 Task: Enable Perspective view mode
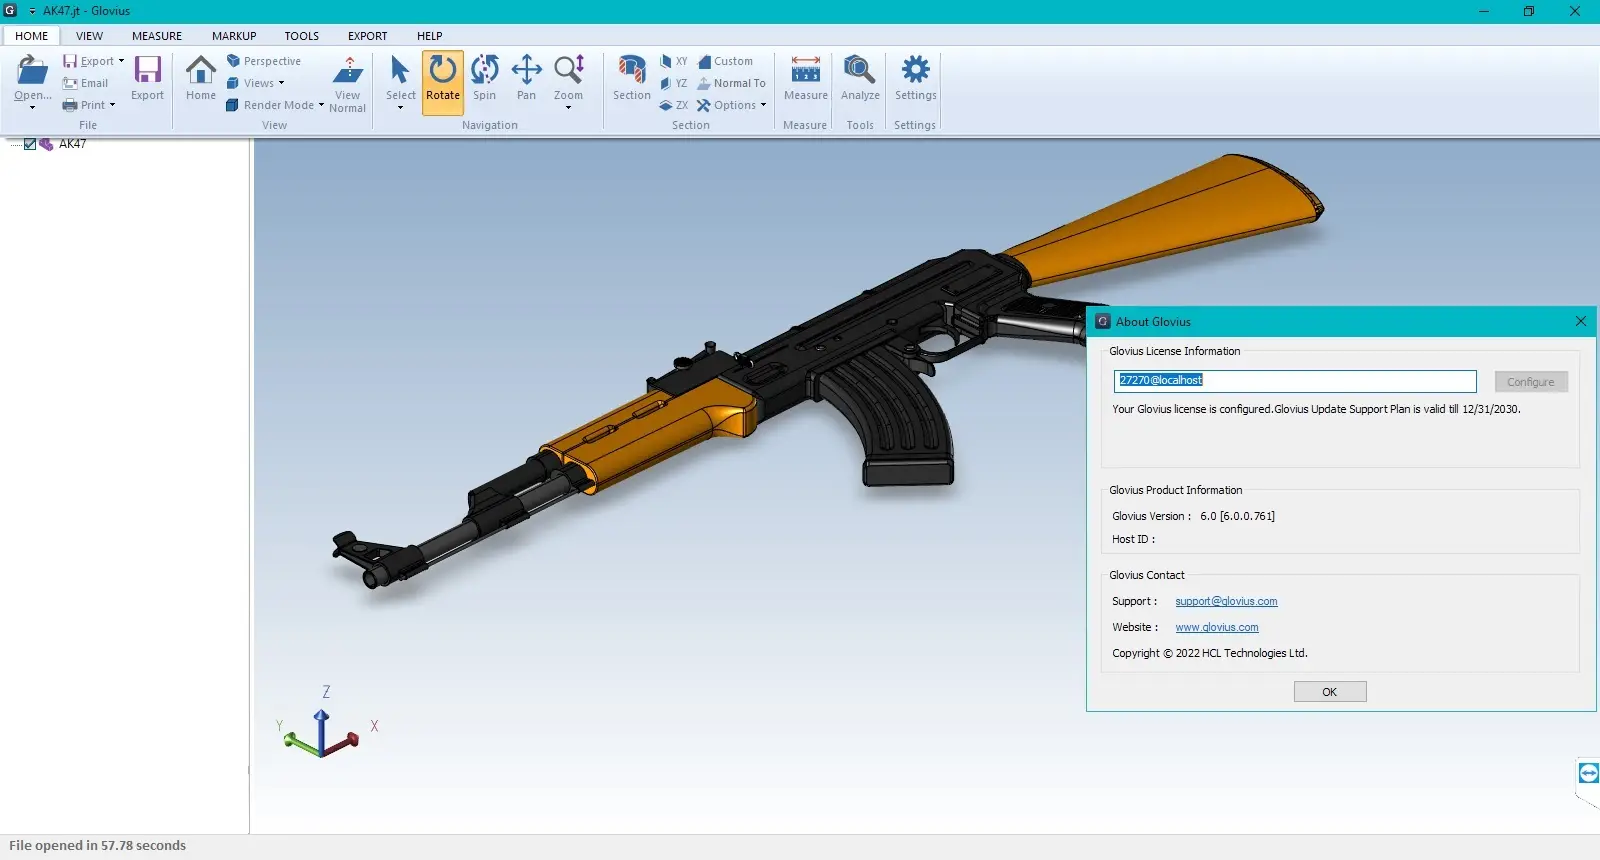[x=264, y=61]
